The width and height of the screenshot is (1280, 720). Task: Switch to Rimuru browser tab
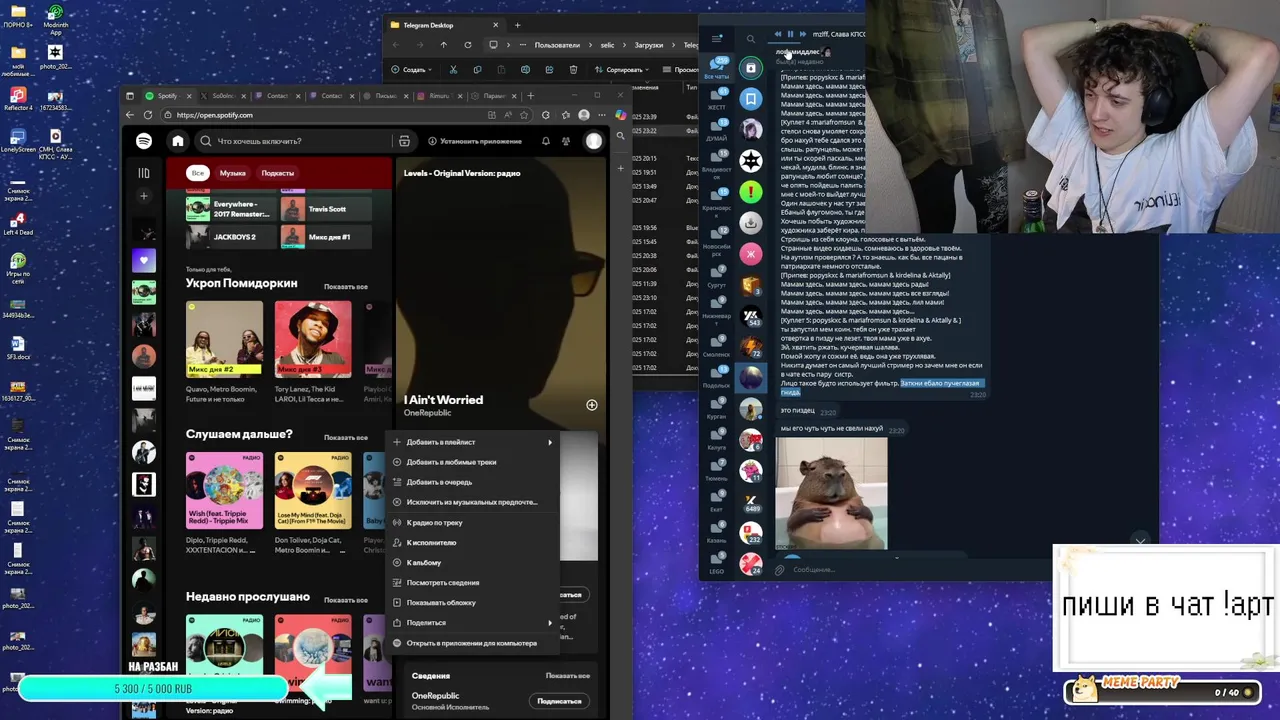click(437, 96)
